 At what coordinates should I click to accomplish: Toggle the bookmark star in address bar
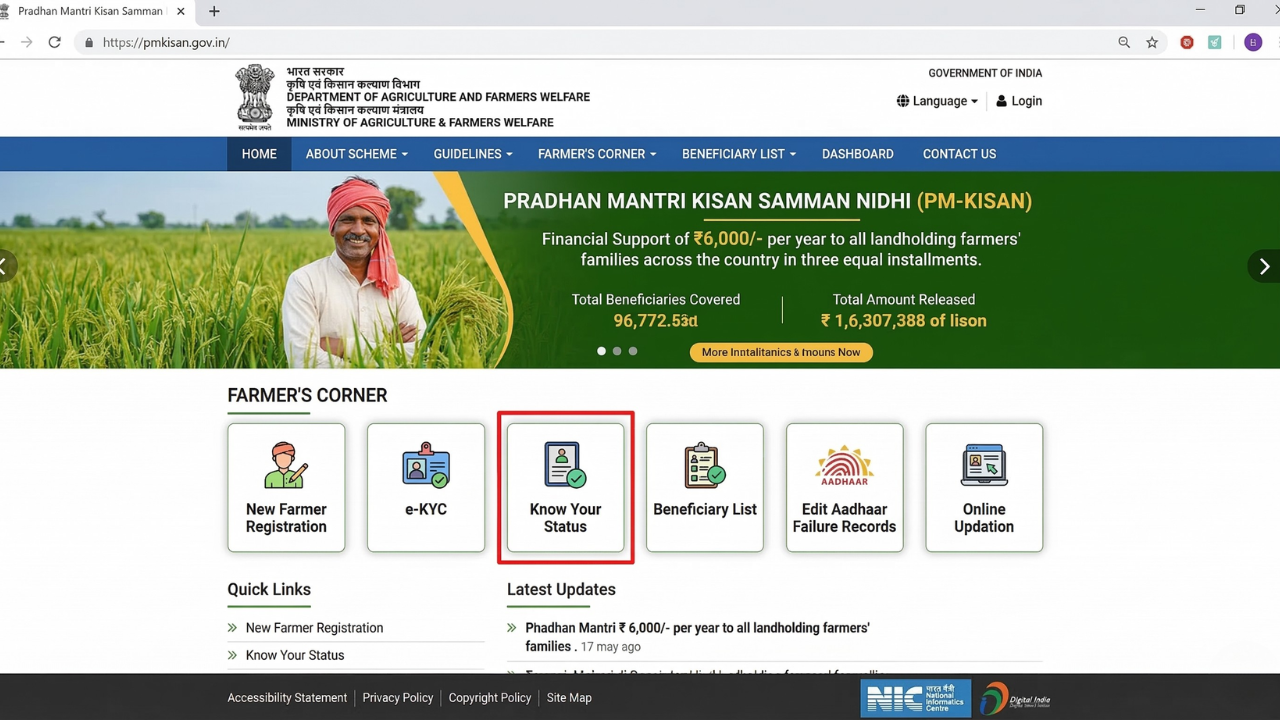point(1152,42)
